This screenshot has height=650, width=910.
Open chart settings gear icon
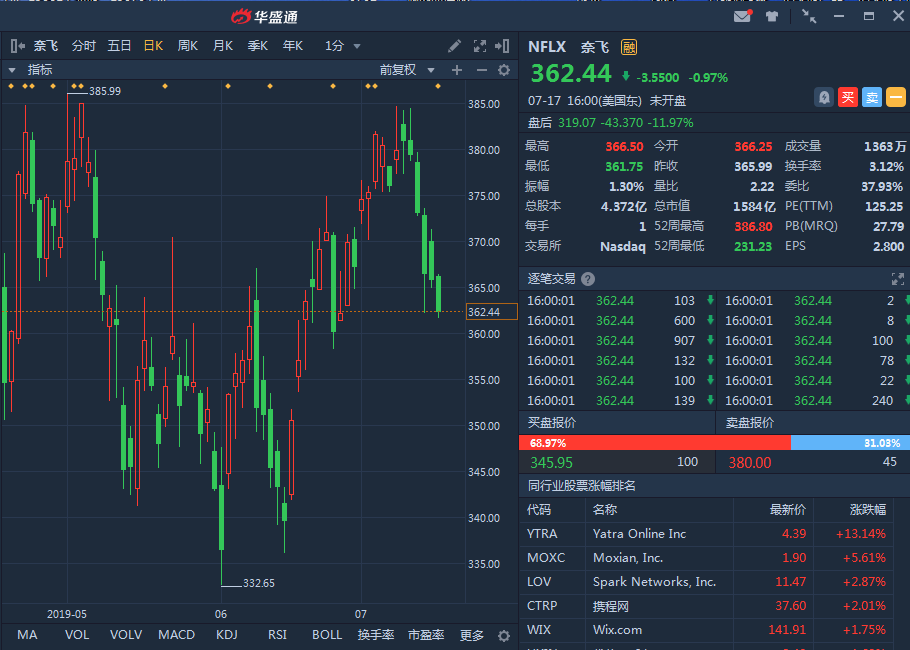pos(504,70)
